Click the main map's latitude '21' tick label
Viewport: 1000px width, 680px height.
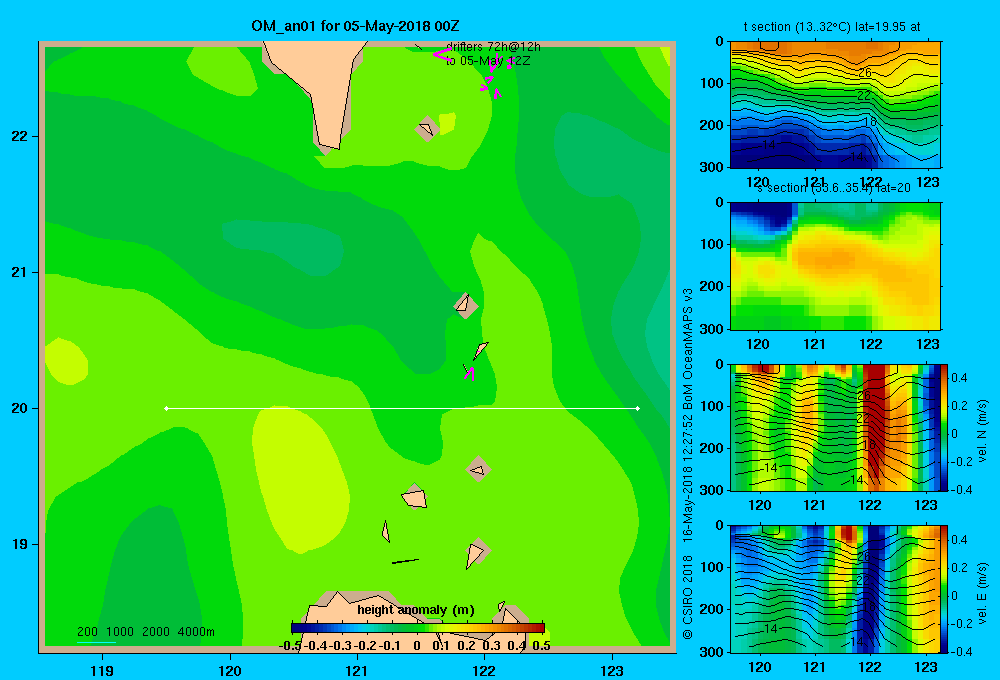[x=19, y=272]
